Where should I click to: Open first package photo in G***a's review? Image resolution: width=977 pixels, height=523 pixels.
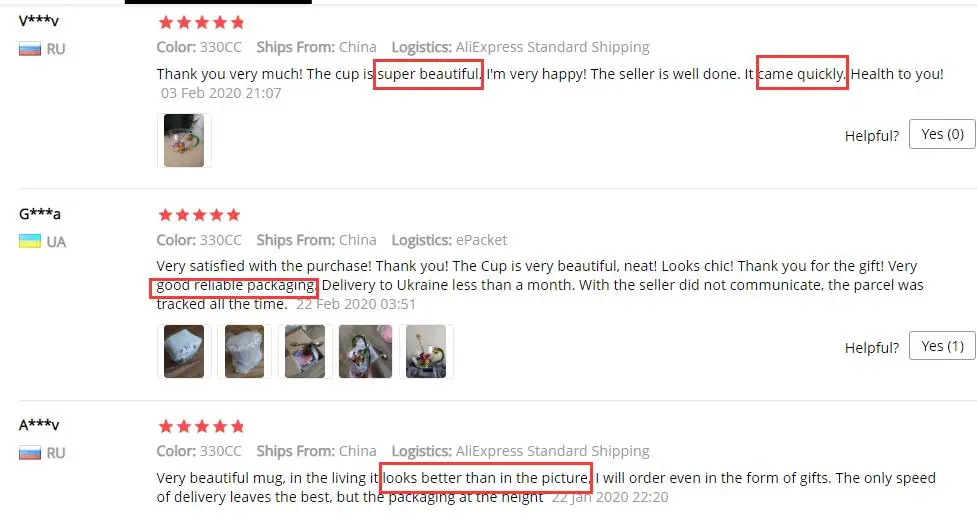[184, 351]
